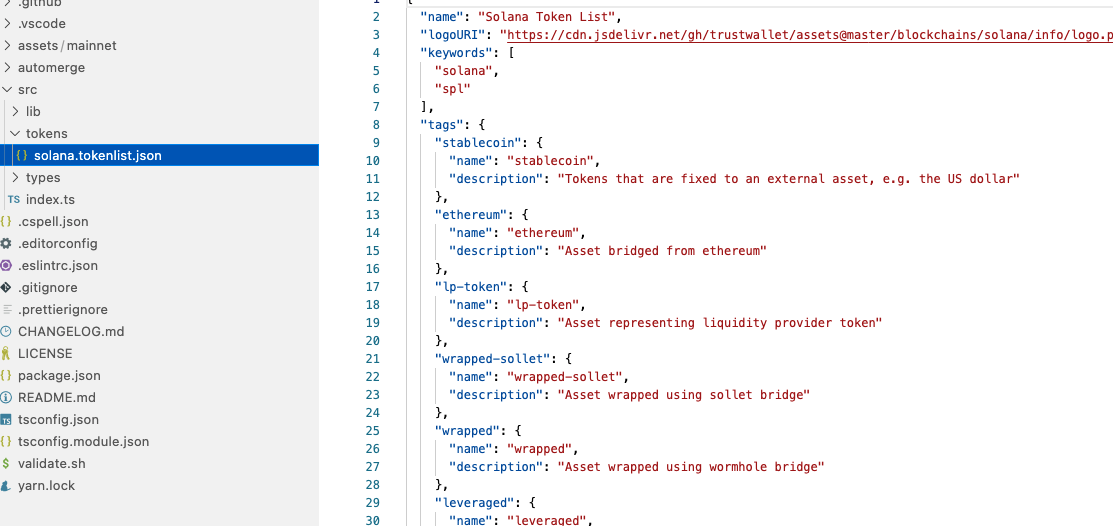Image resolution: width=1113 pixels, height=526 pixels.
Task: Click the shell dollar icon of validate.sh
Action: point(6,464)
